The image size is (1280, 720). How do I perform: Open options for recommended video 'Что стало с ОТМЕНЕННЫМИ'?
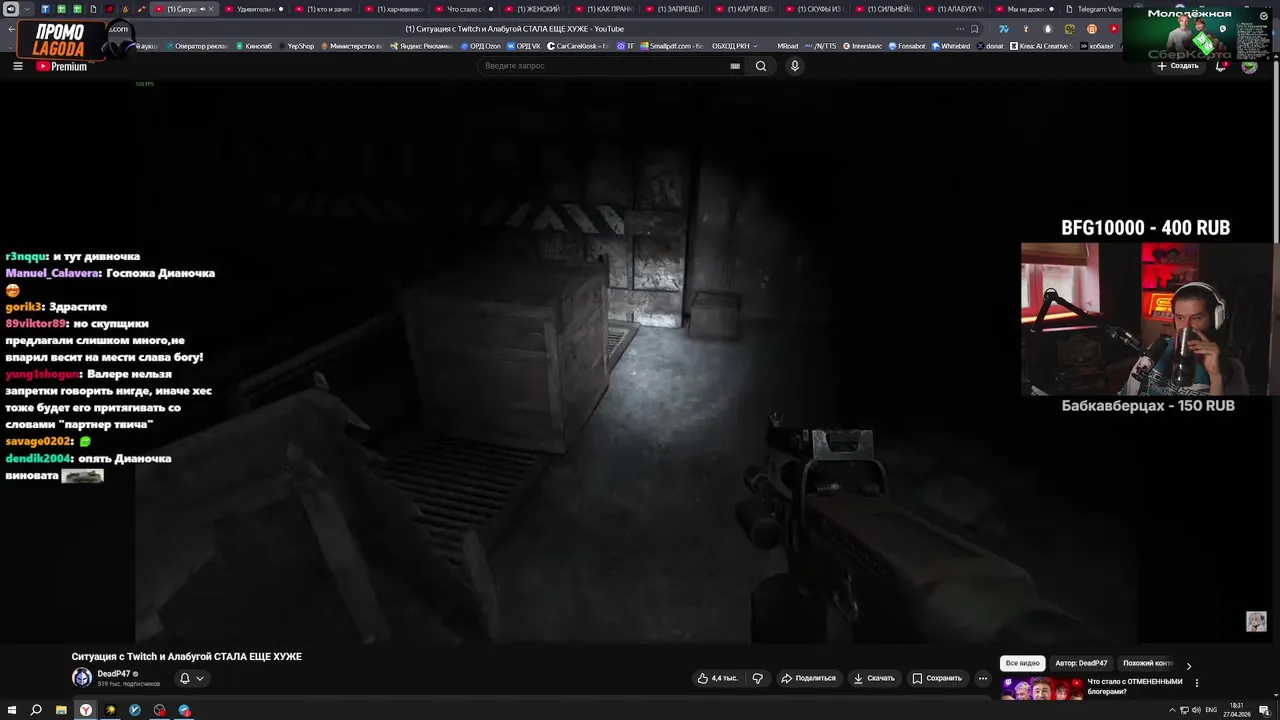pyautogui.click(x=1197, y=683)
